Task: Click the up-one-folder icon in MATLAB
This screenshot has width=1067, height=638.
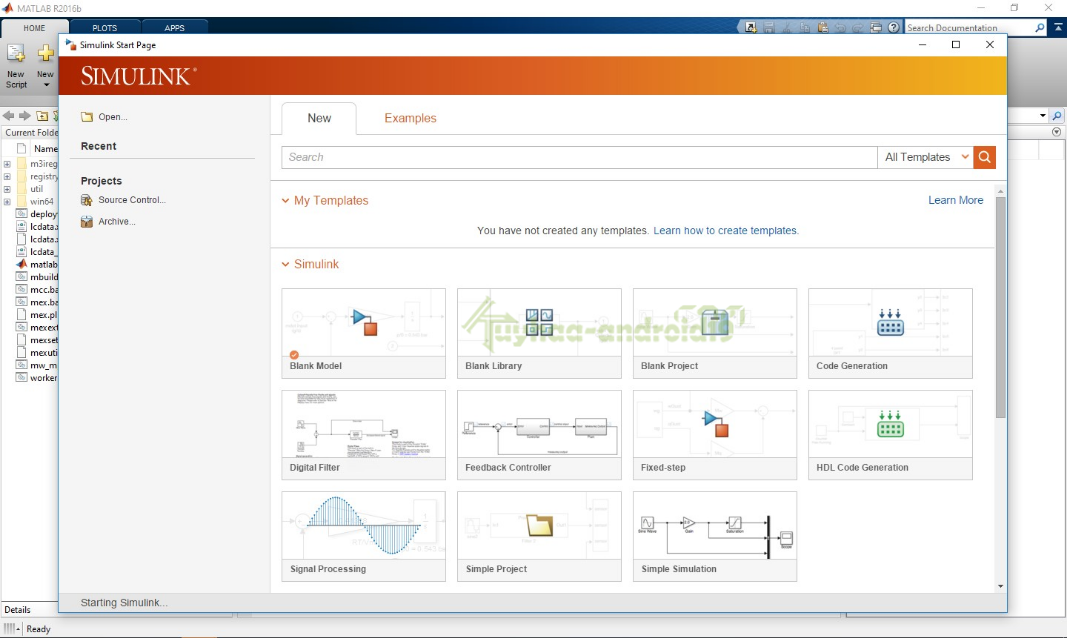Action: point(42,116)
